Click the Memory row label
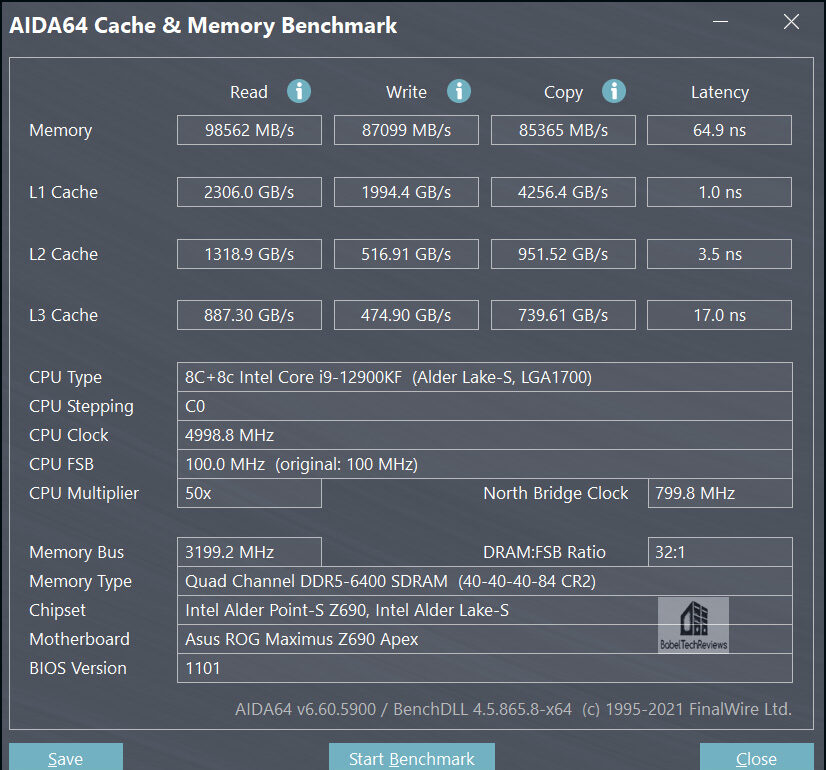This screenshot has height=770, width=826. coord(61,131)
